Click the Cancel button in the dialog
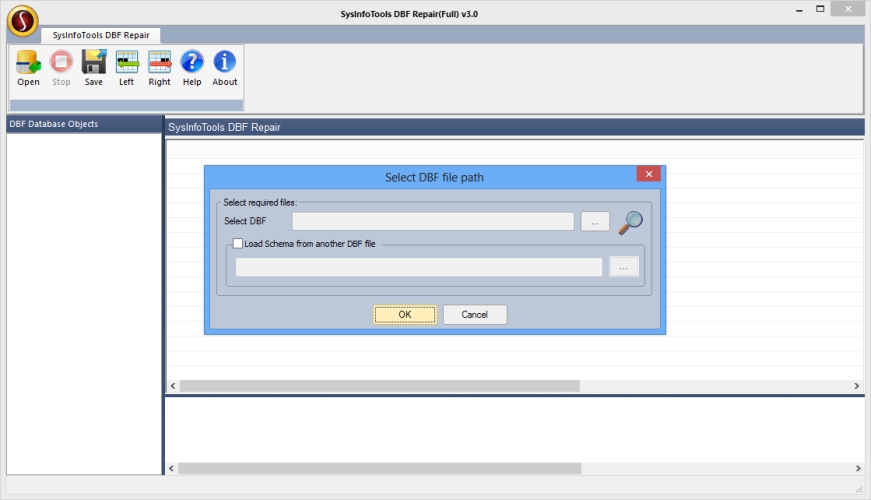 tap(475, 314)
